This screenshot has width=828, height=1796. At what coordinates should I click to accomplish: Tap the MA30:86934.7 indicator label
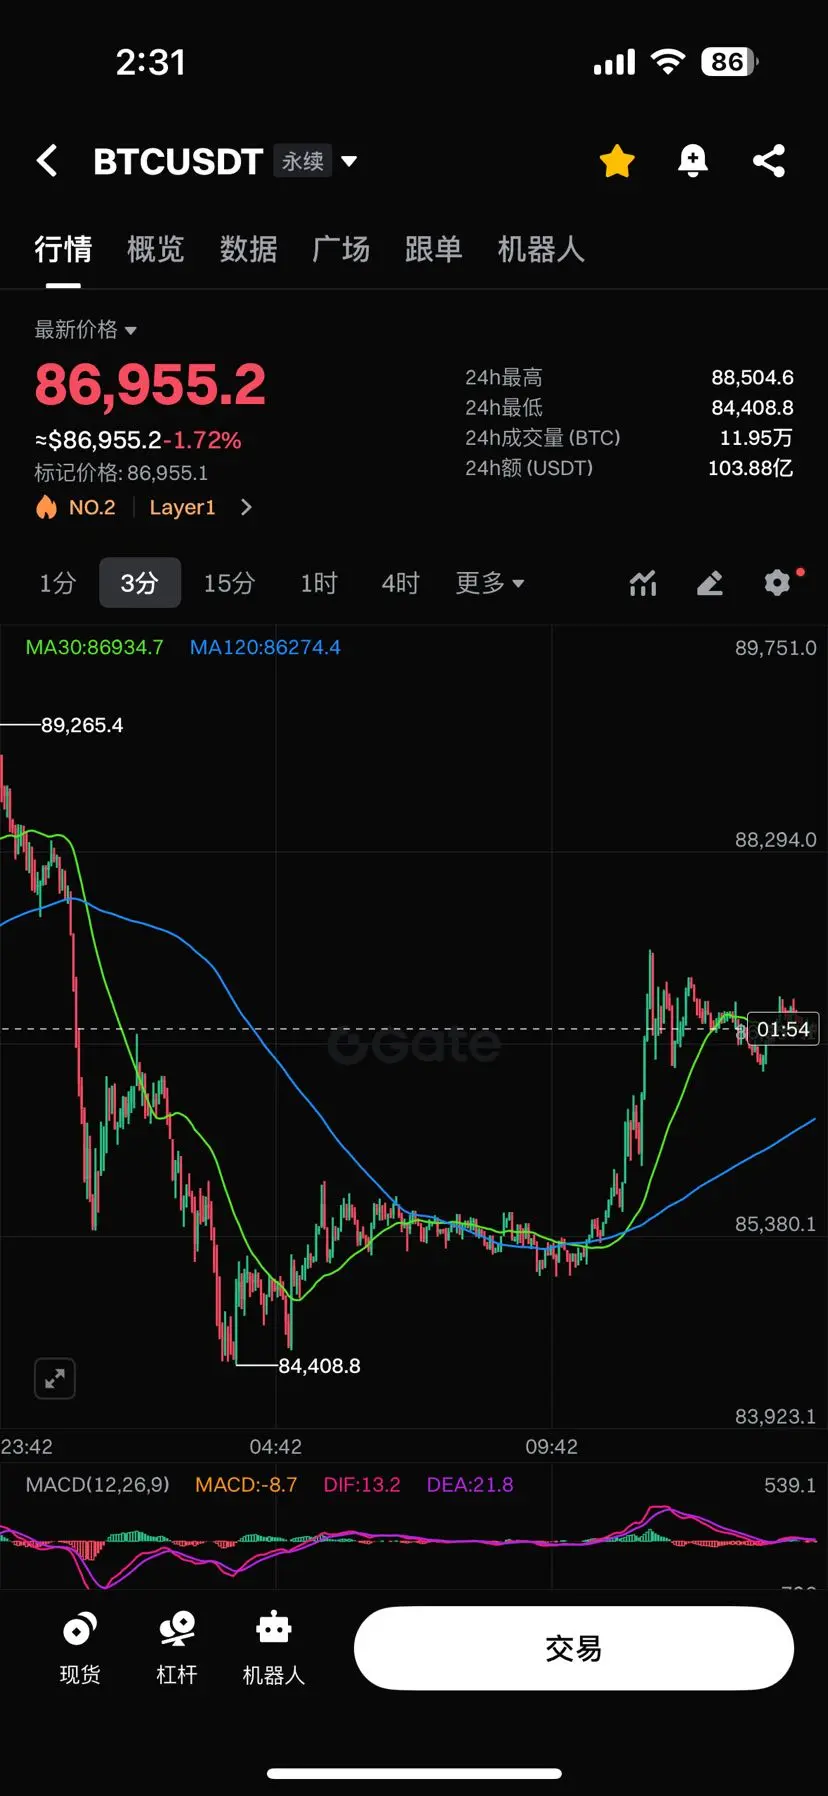94,647
